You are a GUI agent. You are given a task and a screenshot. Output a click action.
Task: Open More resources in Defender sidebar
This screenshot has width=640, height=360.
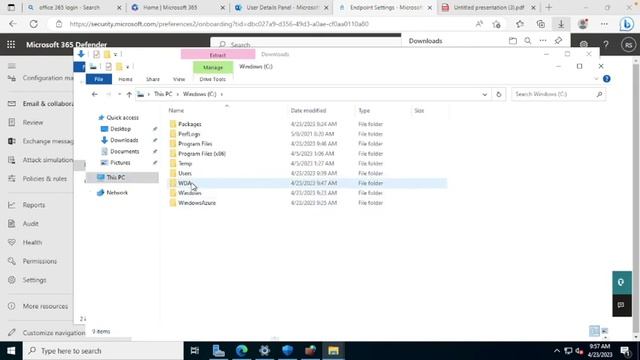tap(45, 307)
